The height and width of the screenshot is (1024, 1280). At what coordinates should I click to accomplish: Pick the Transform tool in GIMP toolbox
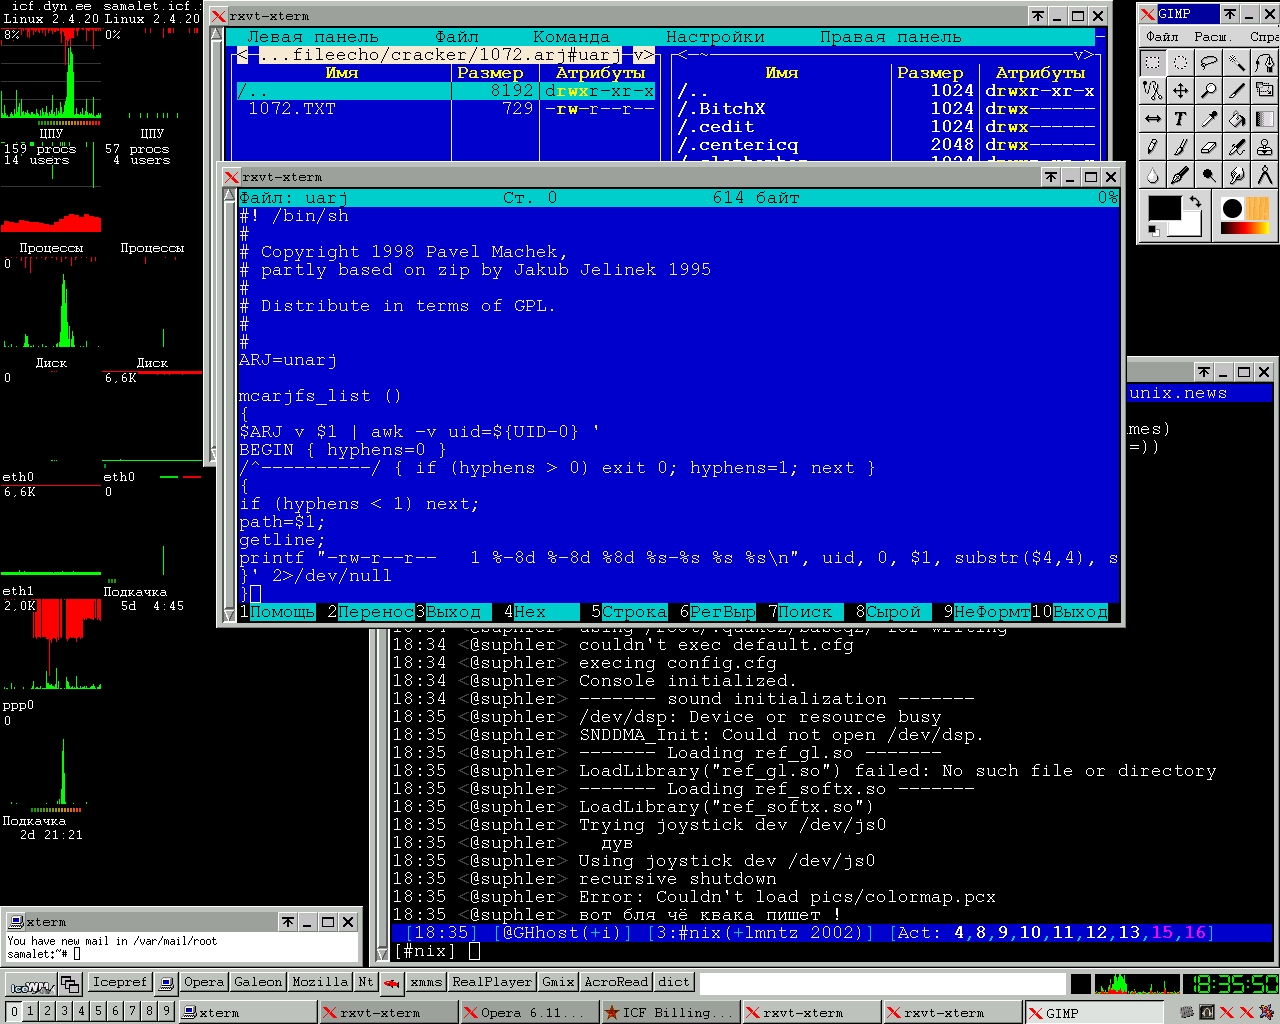click(x=1265, y=90)
